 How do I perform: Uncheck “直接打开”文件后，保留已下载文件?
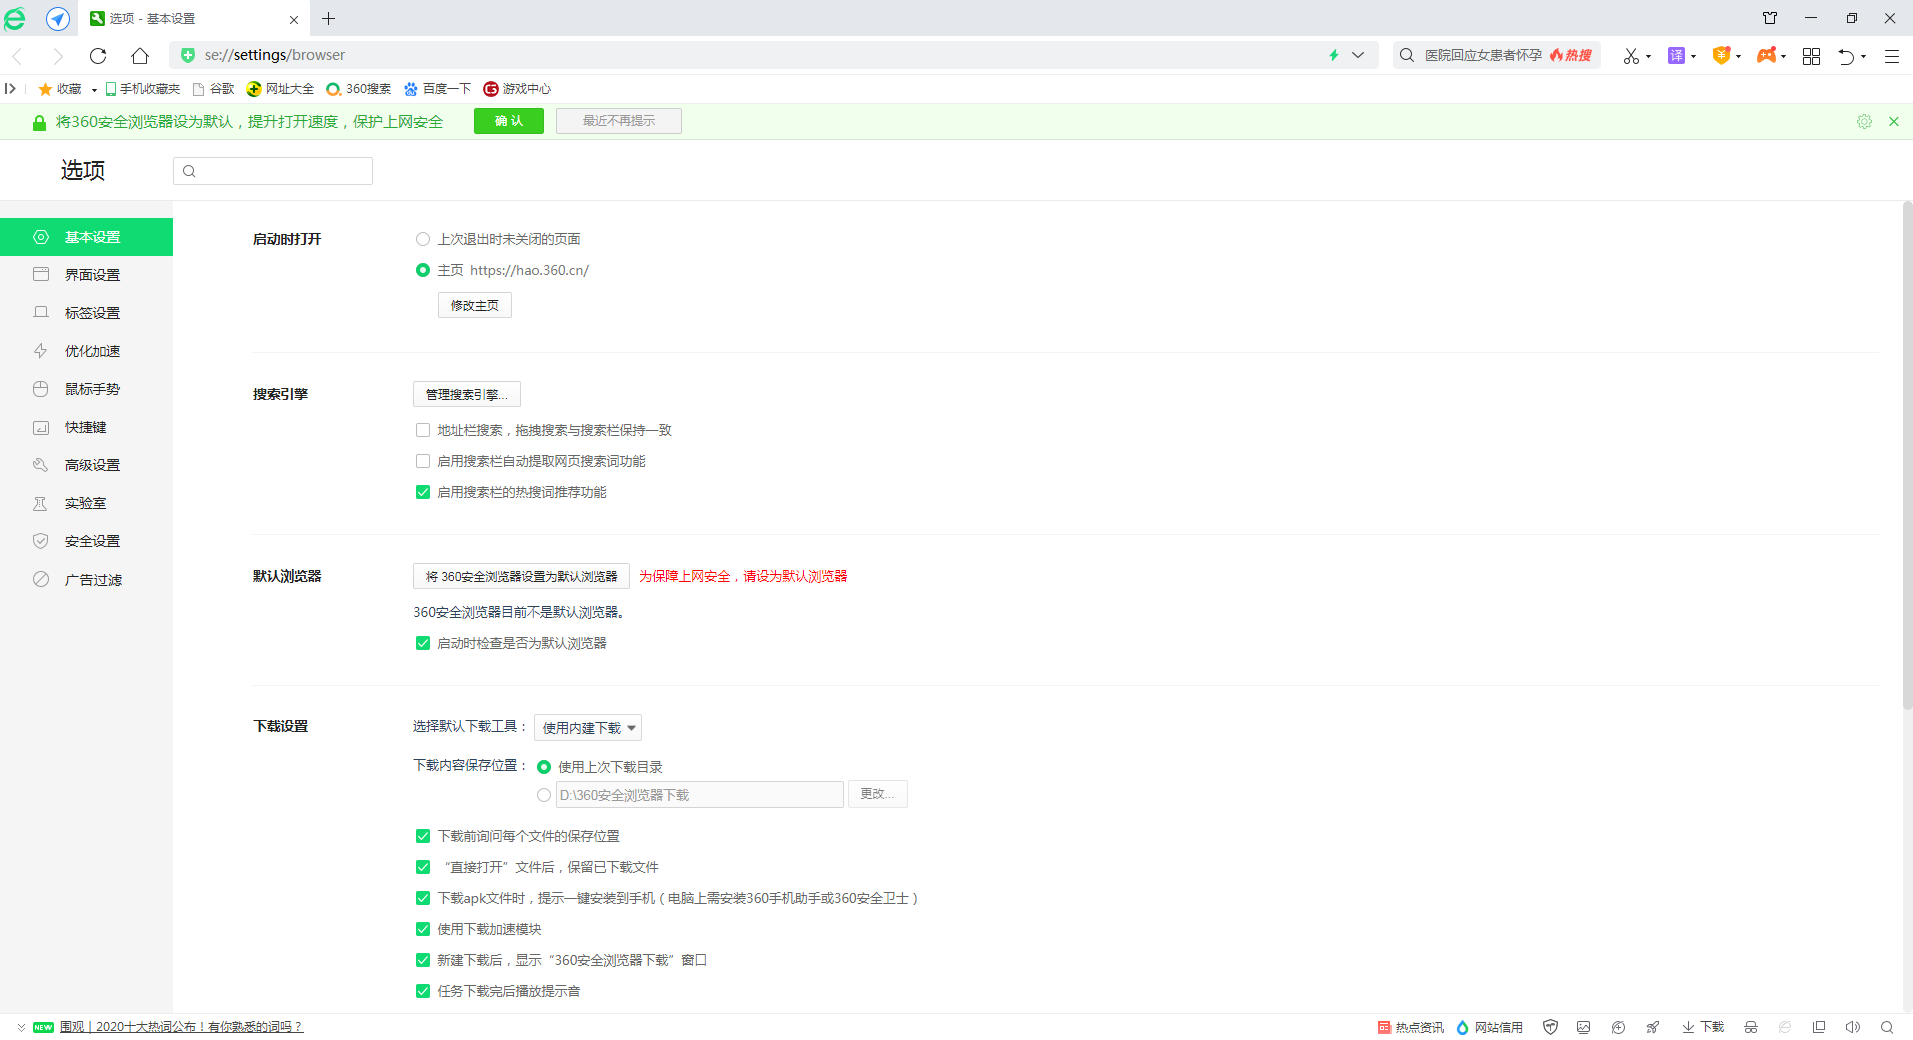[423, 867]
